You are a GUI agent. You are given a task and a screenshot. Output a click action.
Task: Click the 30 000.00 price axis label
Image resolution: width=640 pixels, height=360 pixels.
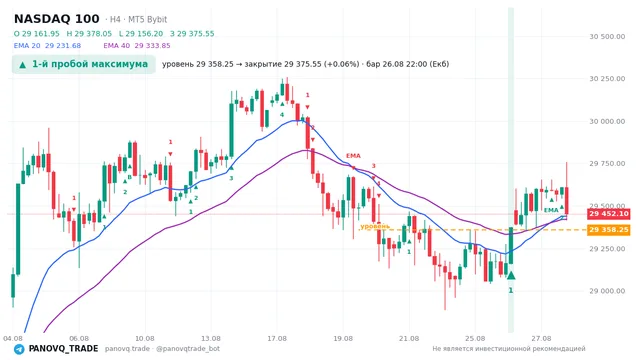click(x=607, y=121)
